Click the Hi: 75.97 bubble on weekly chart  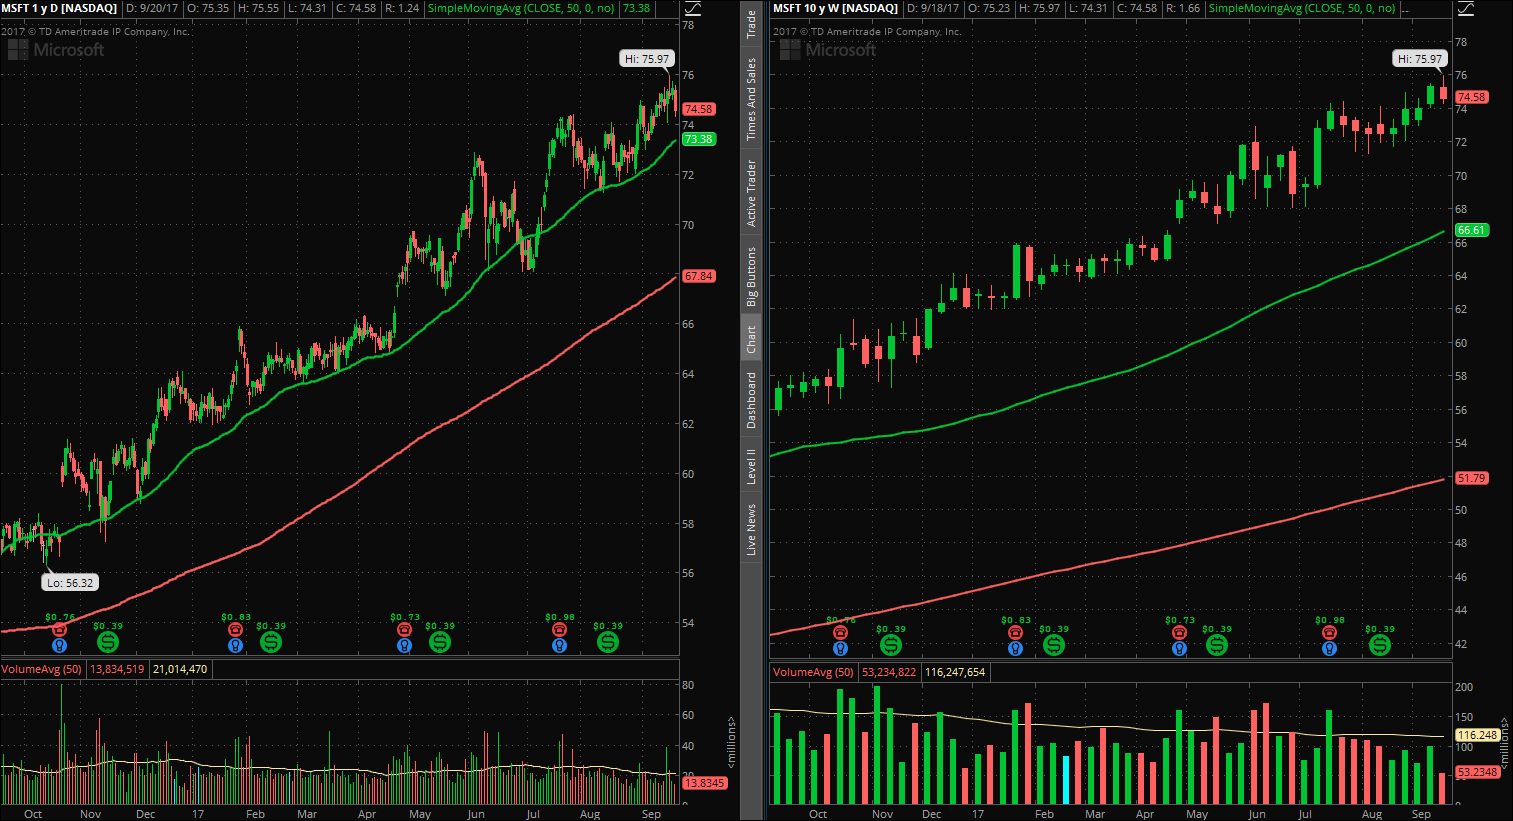(x=1420, y=59)
